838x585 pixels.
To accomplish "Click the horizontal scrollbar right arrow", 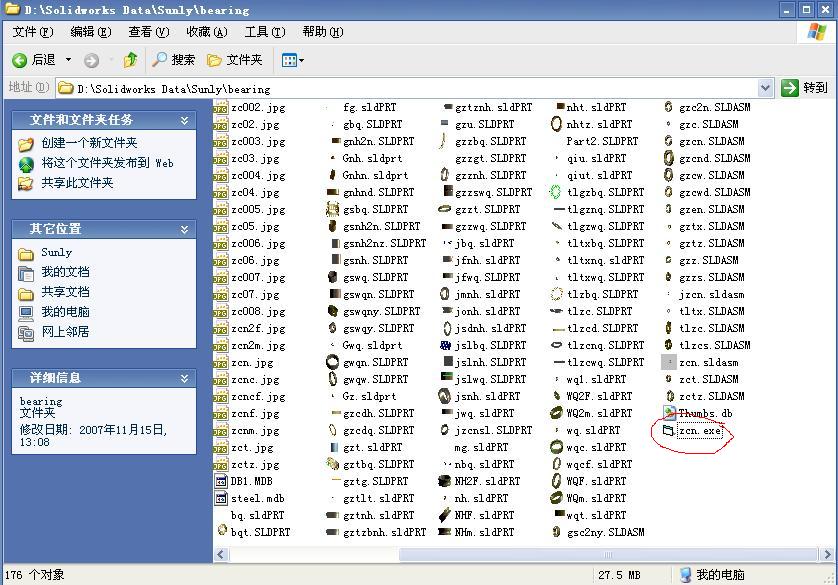I will (827, 555).
